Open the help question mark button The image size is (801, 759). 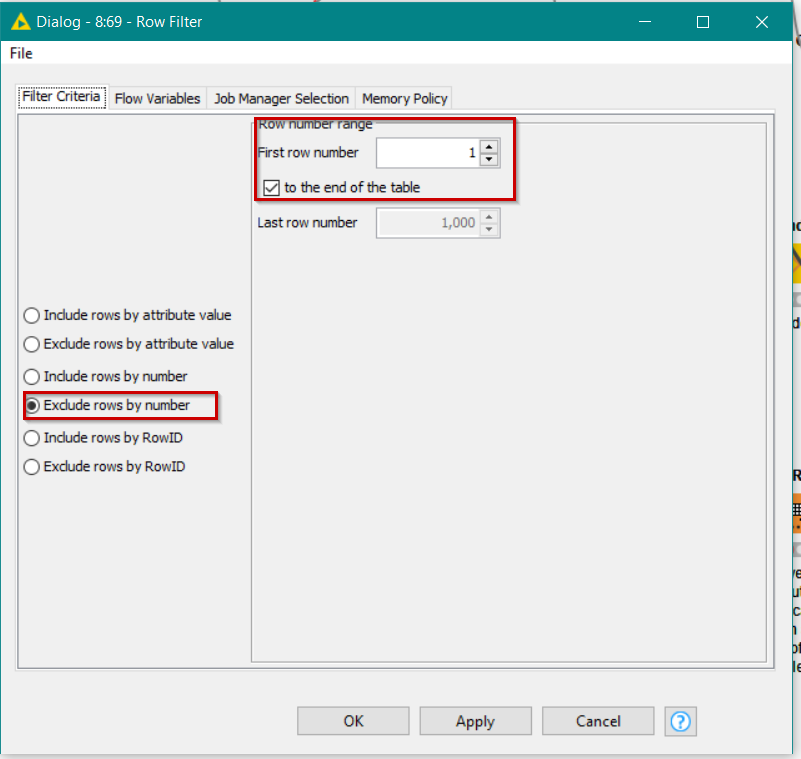[x=680, y=721]
